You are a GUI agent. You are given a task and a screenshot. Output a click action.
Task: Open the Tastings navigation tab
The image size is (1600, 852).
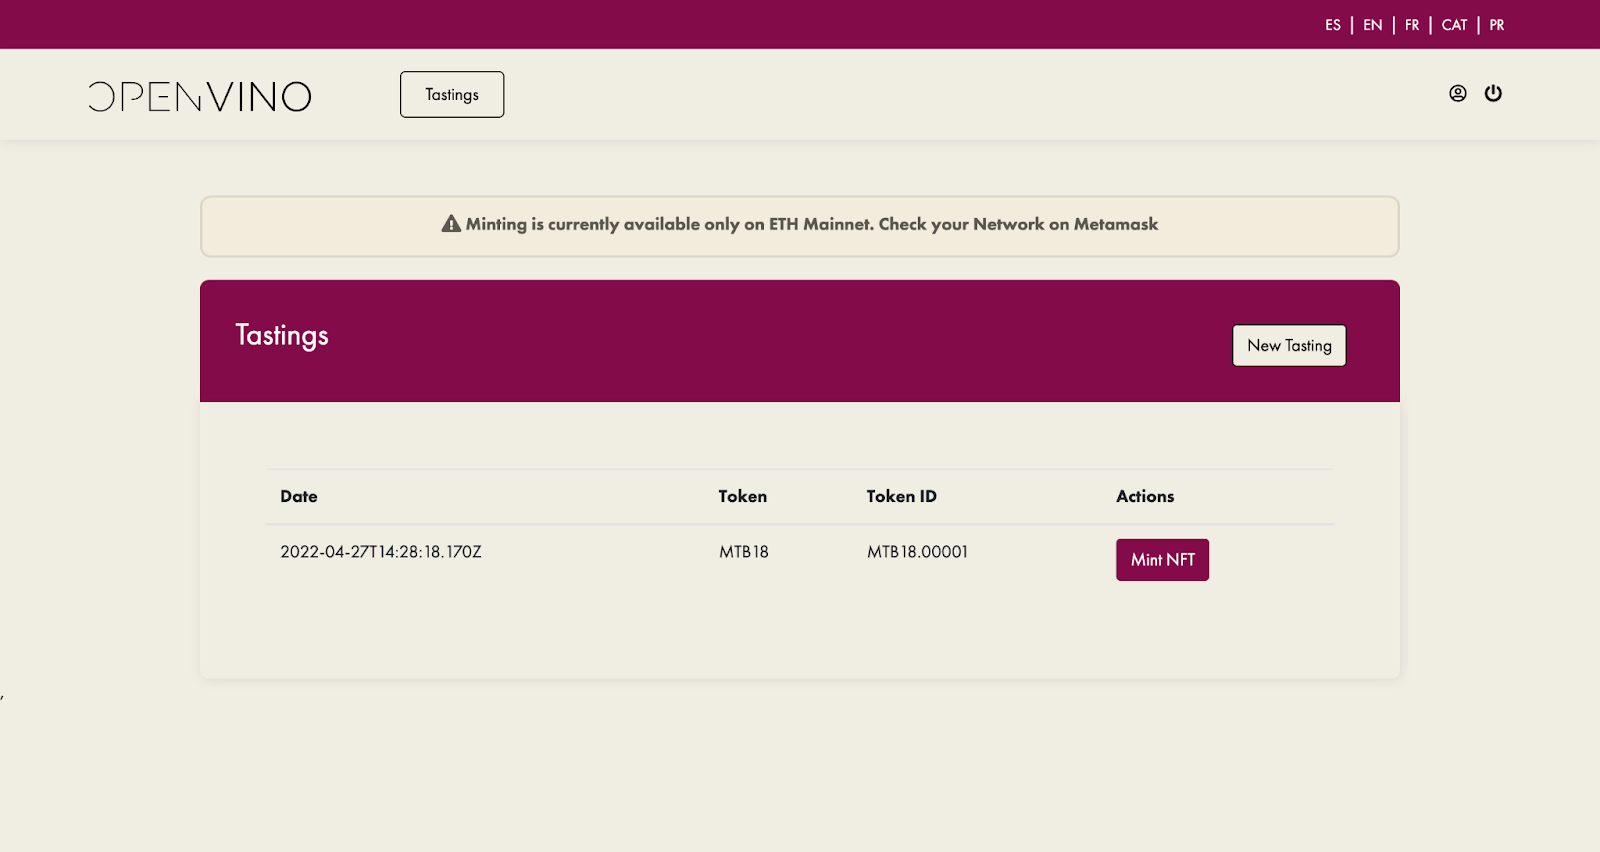[x=452, y=94]
